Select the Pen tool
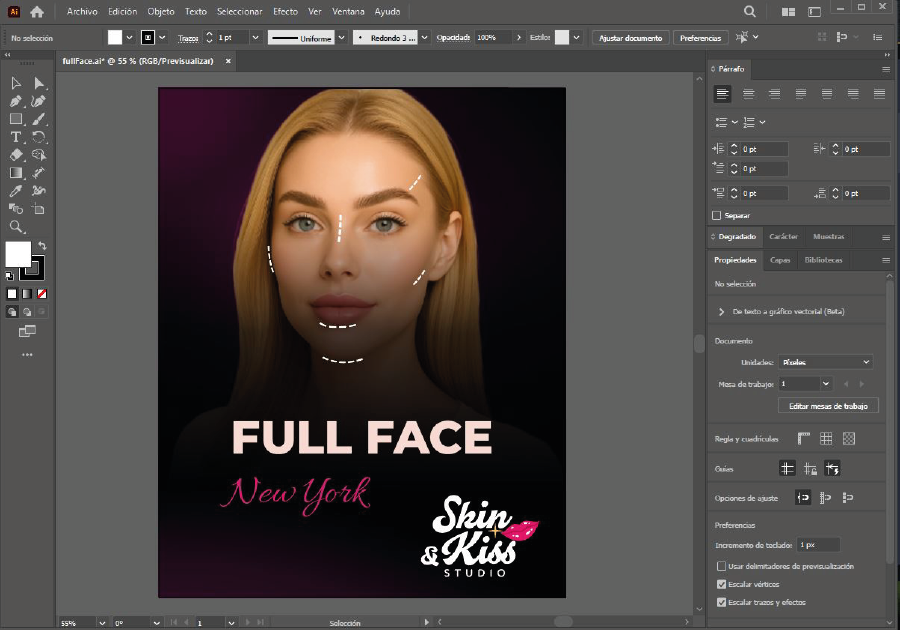The height and width of the screenshot is (630, 900). (x=16, y=102)
